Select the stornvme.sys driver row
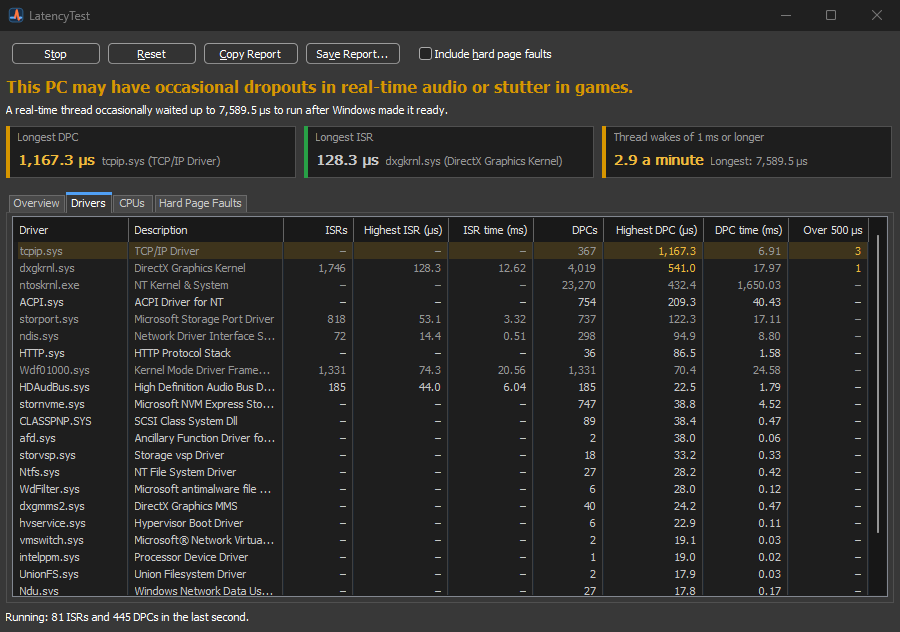900x632 pixels. point(440,404)
